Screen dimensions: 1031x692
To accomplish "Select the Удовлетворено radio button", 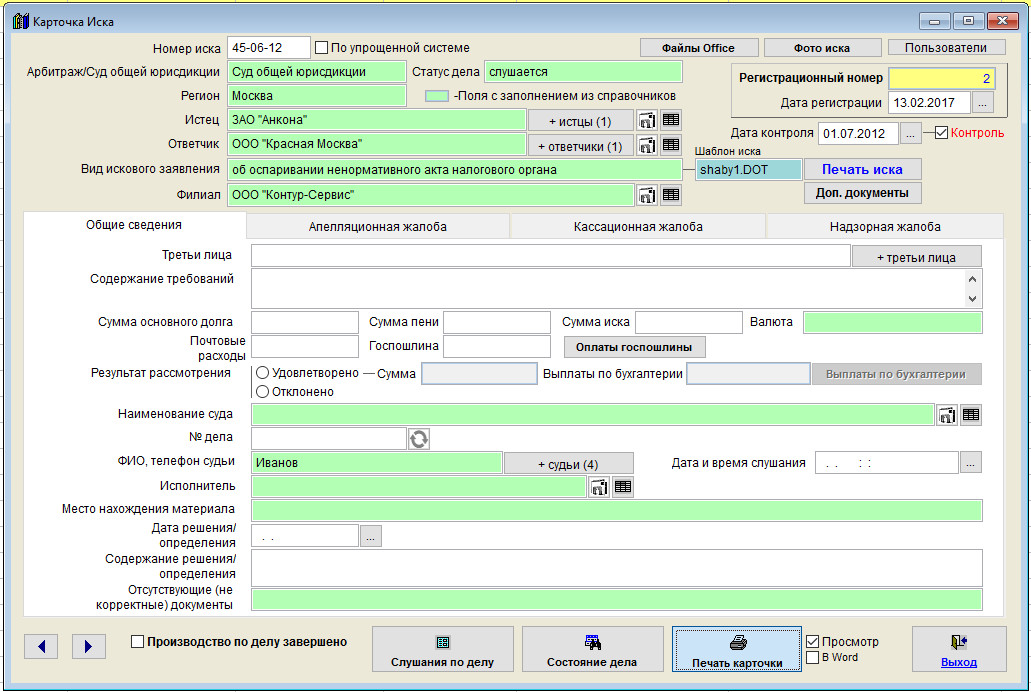I will (x=263, y=373).
